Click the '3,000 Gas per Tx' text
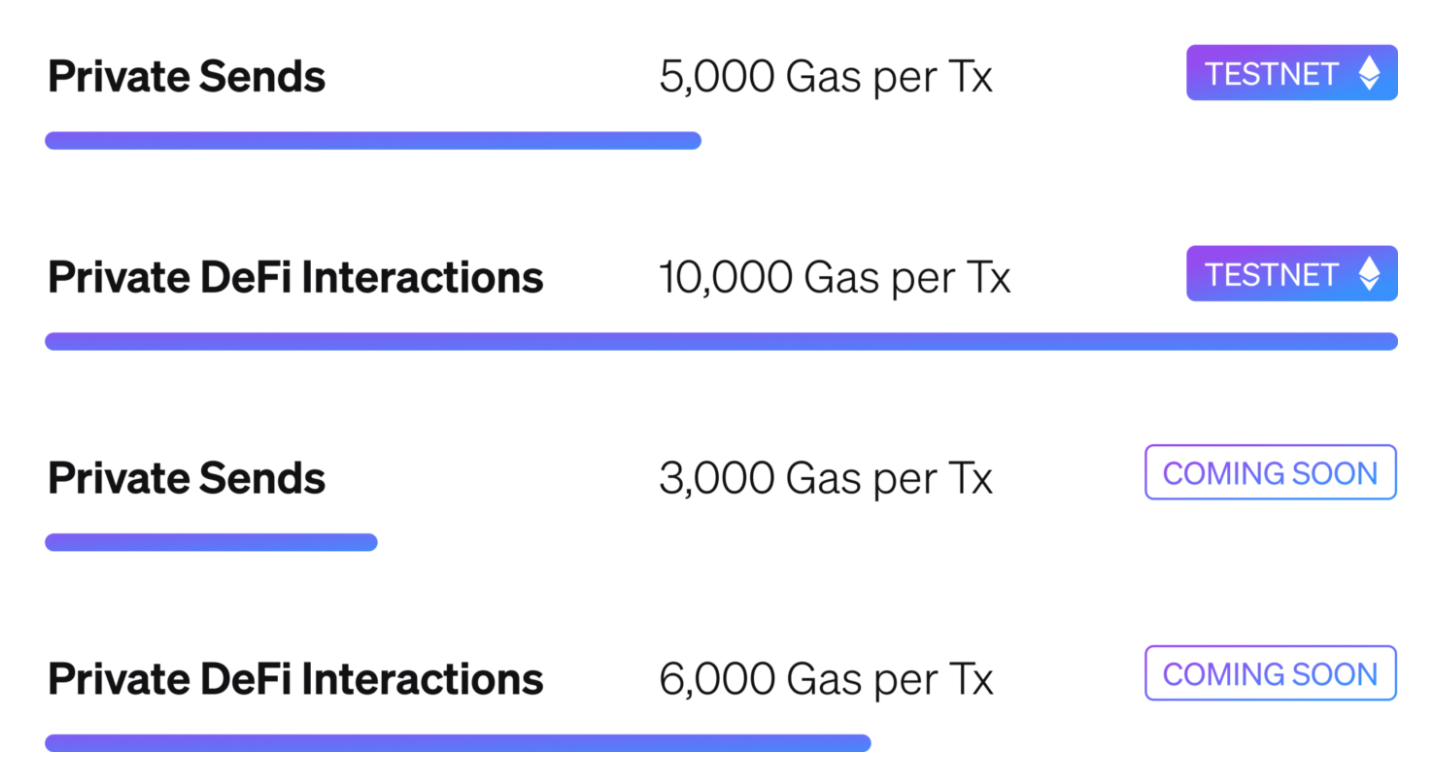 click(826, 478)
